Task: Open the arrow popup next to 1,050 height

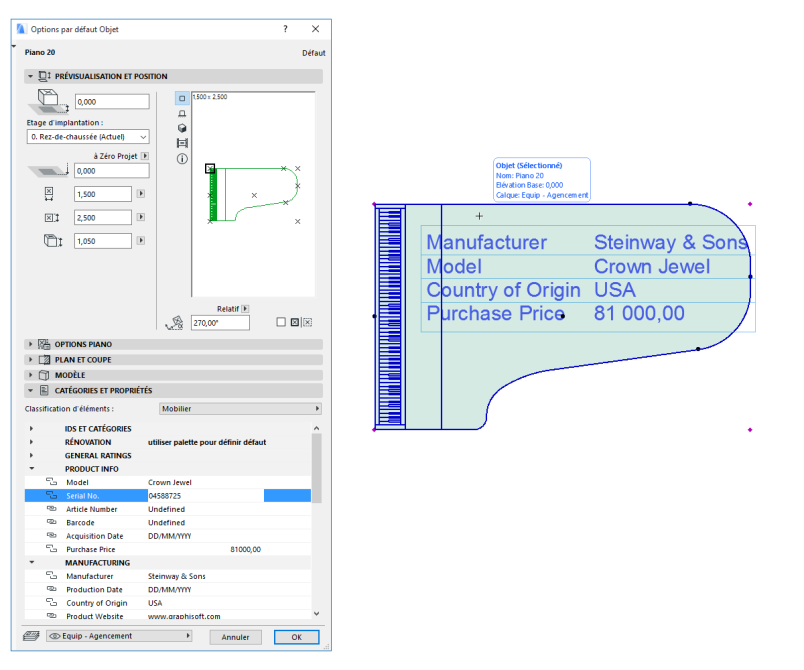Action: [141, 240]
